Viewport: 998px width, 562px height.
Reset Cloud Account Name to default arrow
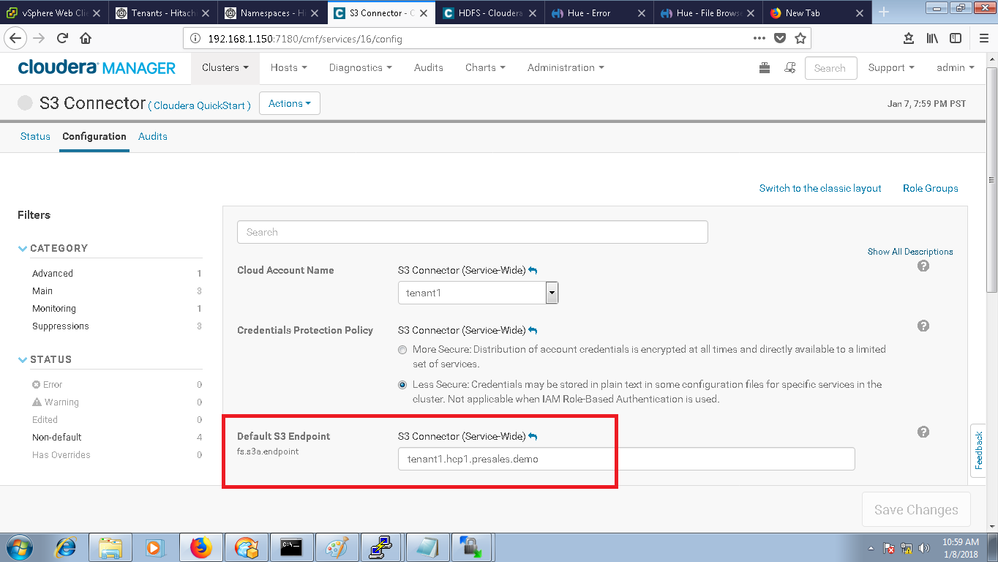click(533, 270)
